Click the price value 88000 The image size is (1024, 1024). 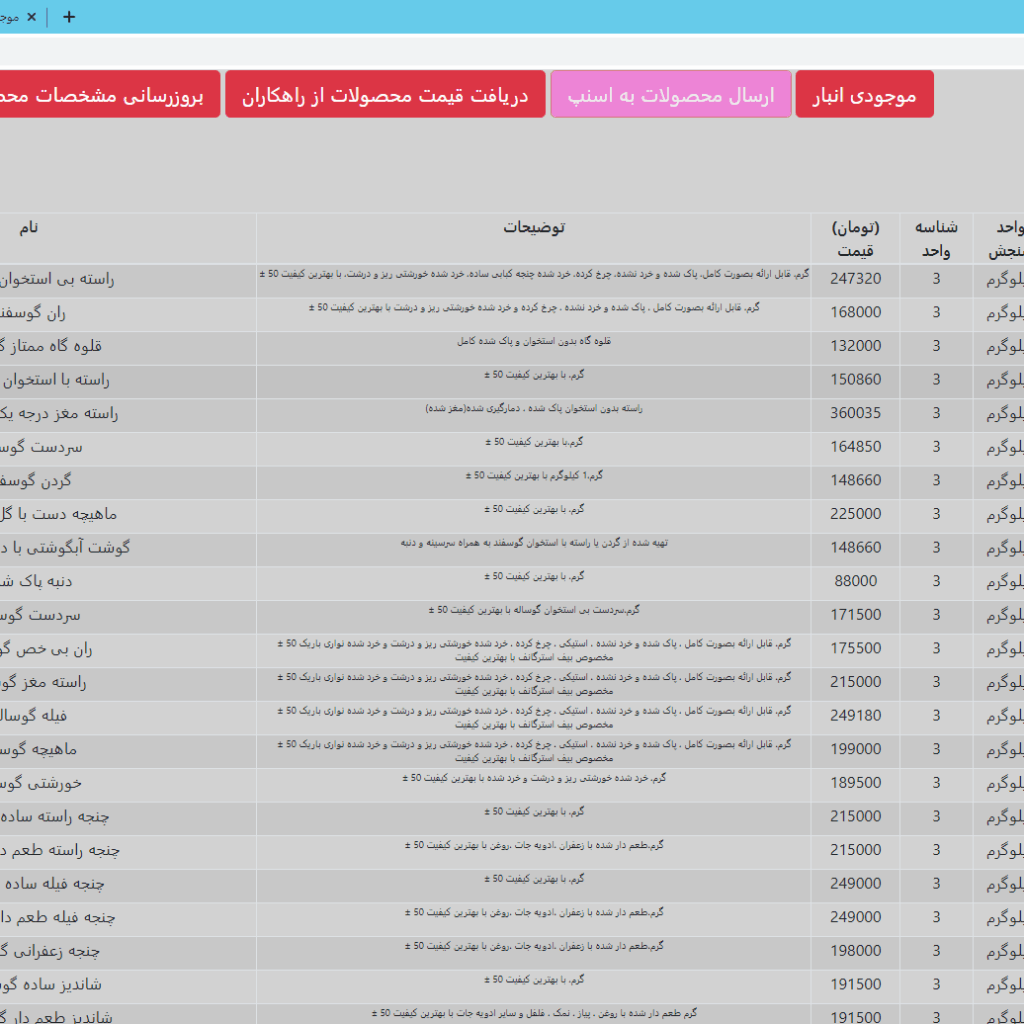click(855, 581)
